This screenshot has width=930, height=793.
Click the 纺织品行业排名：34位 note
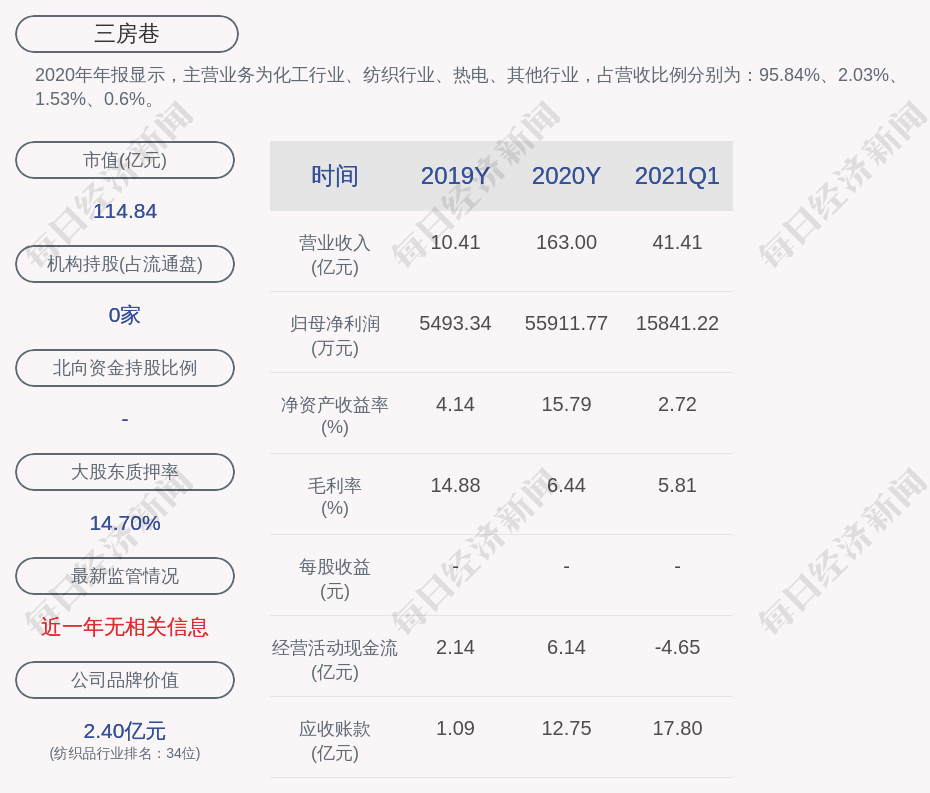pyautogui.click(x=125, y=753)
